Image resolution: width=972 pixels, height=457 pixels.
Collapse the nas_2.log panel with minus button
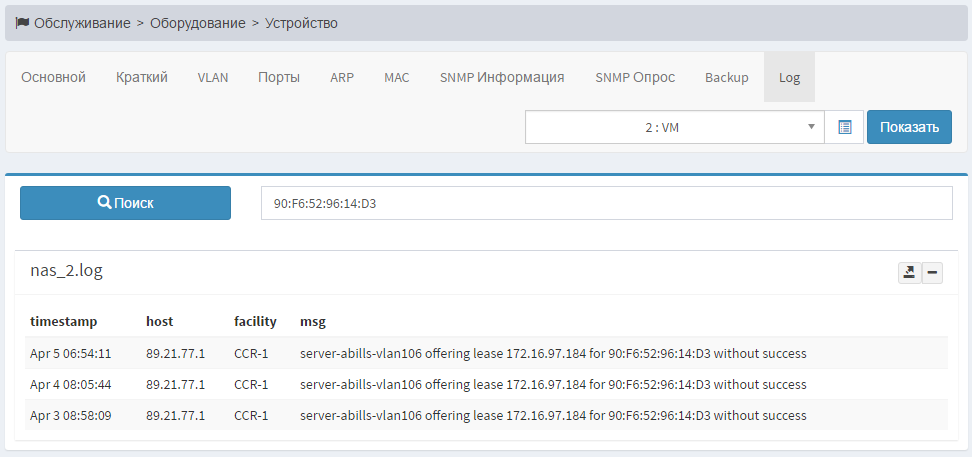click(932, 273)
